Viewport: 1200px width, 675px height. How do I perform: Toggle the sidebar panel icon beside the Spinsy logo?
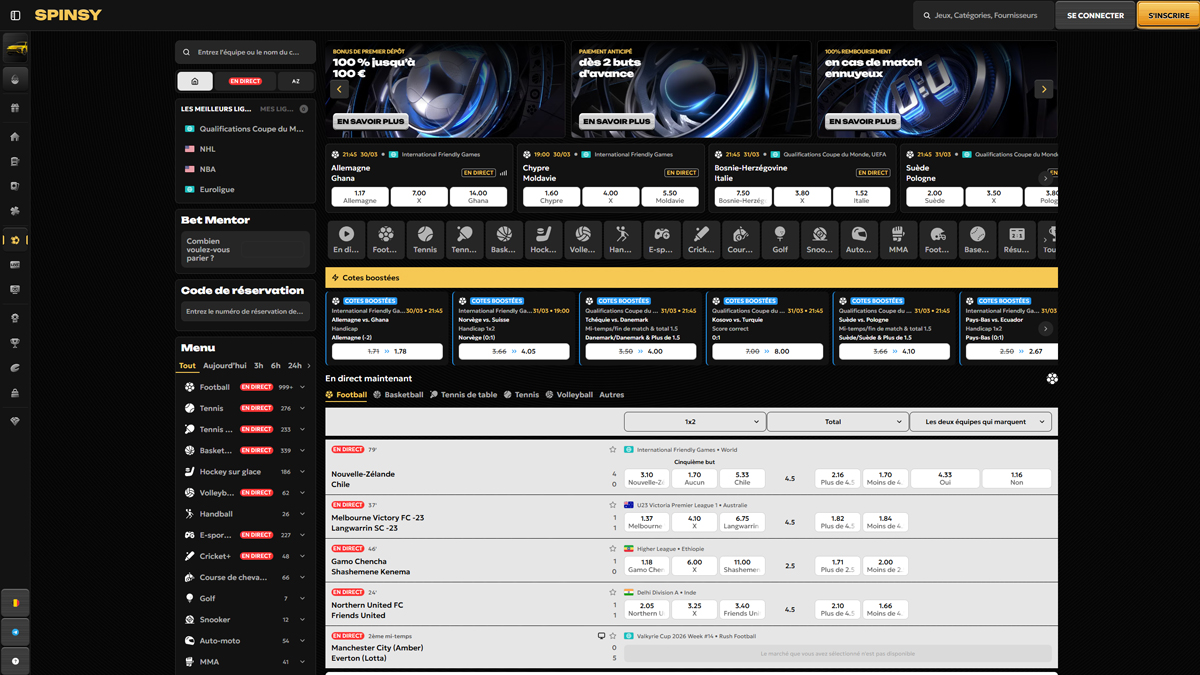coord(15,16)
